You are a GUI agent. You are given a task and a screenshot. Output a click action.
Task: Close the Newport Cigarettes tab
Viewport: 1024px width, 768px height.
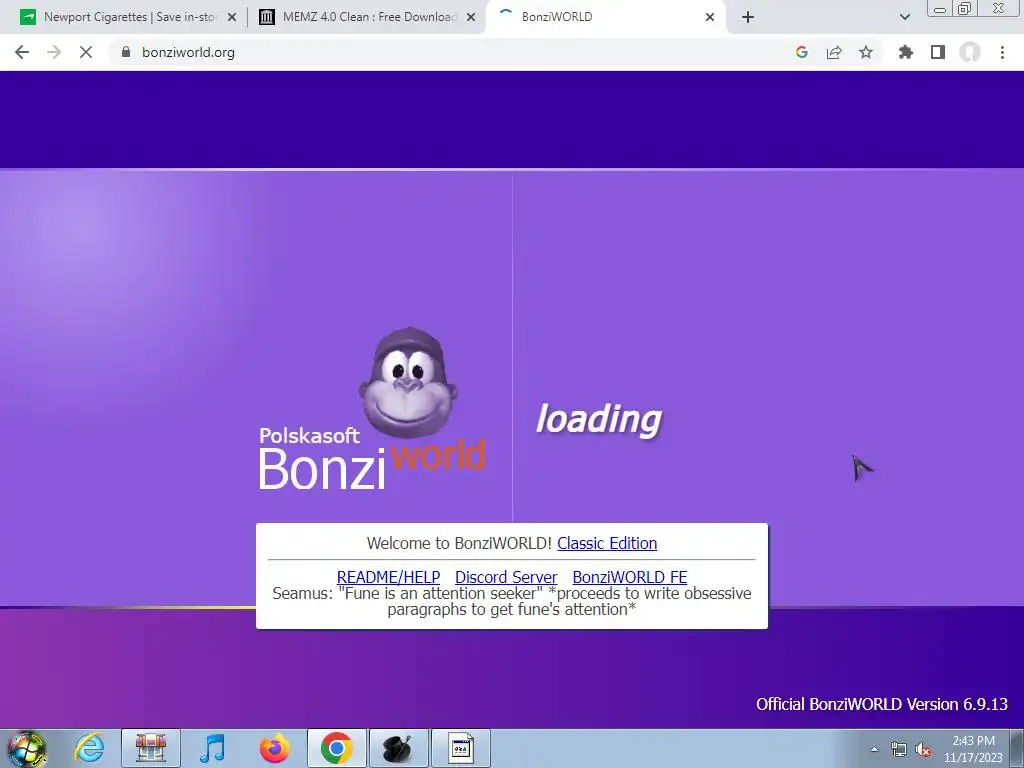232,17
